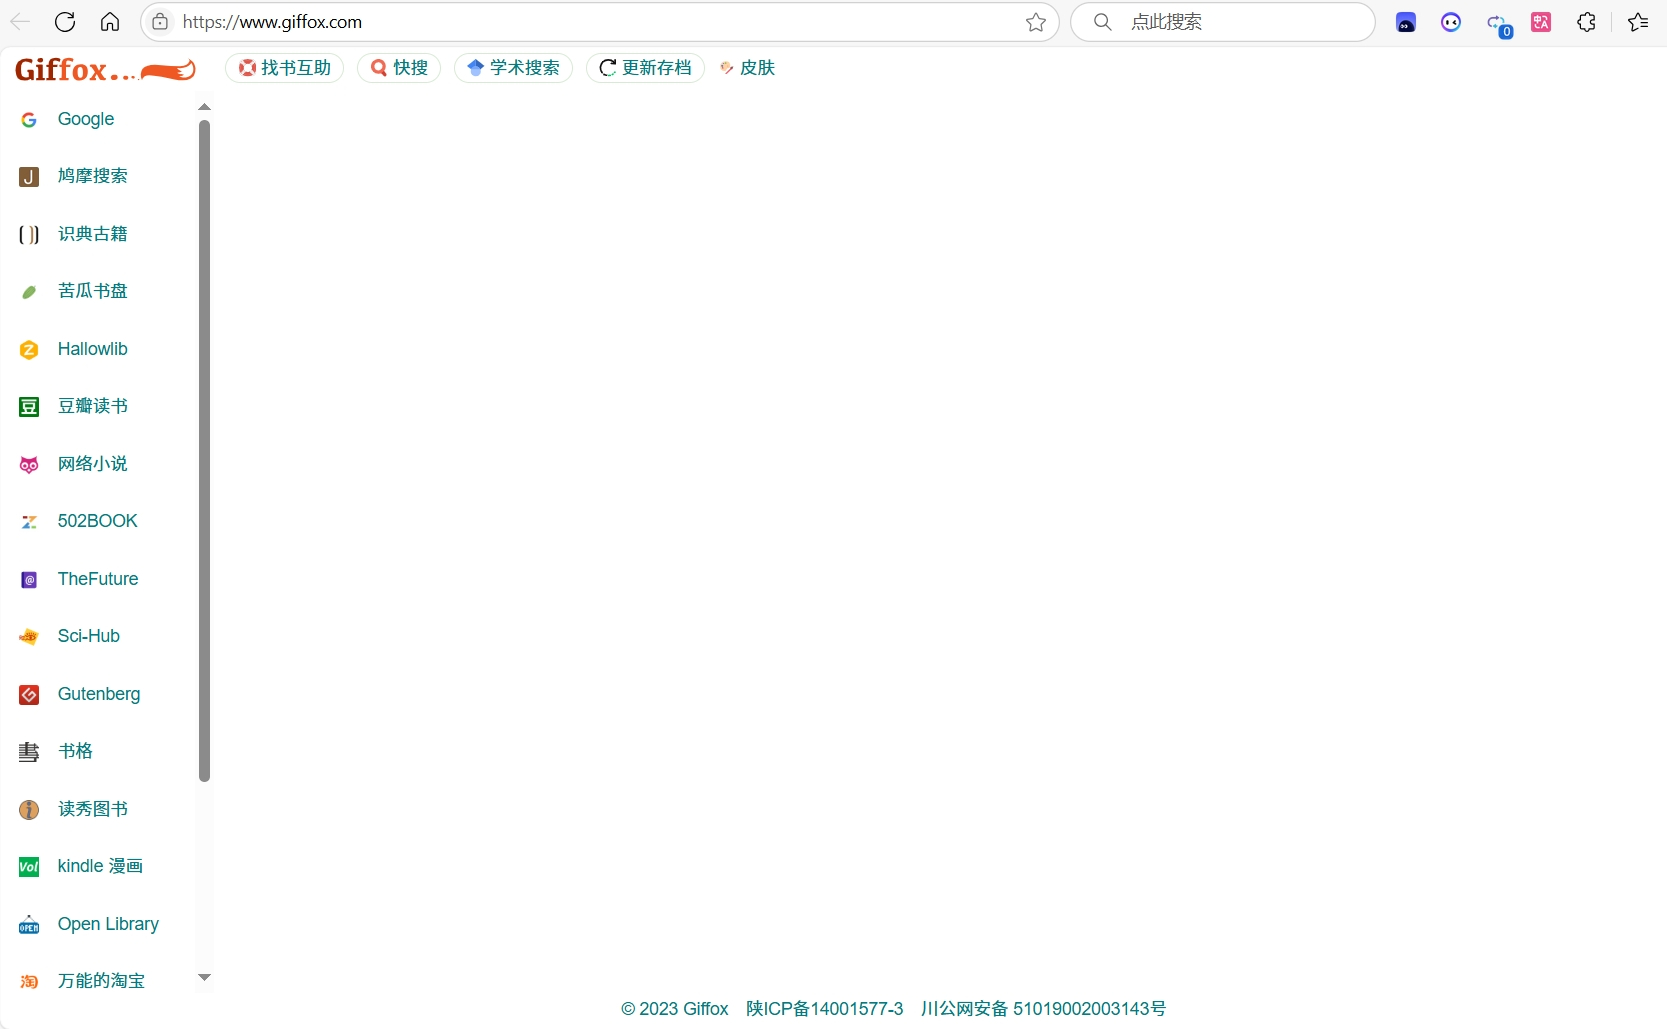This screenshot has height=1029, width=1667.
Task: Open the 书格 link
Action: 75,751
